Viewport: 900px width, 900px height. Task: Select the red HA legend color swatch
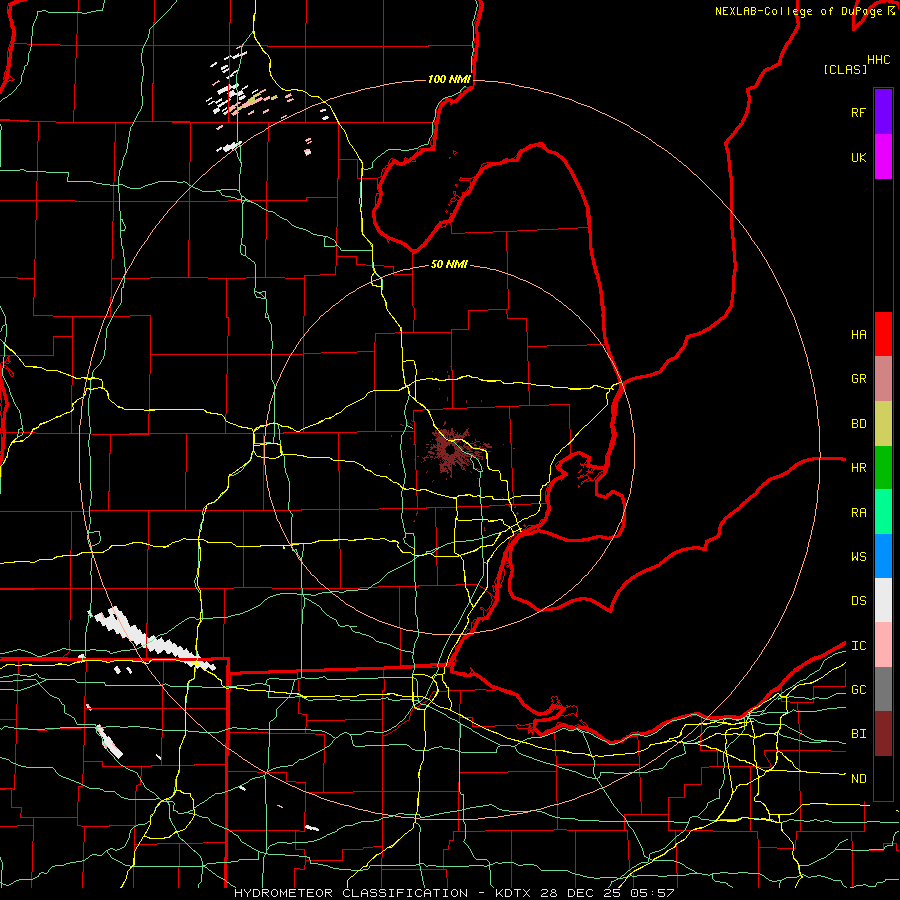[x=883, y=334]
